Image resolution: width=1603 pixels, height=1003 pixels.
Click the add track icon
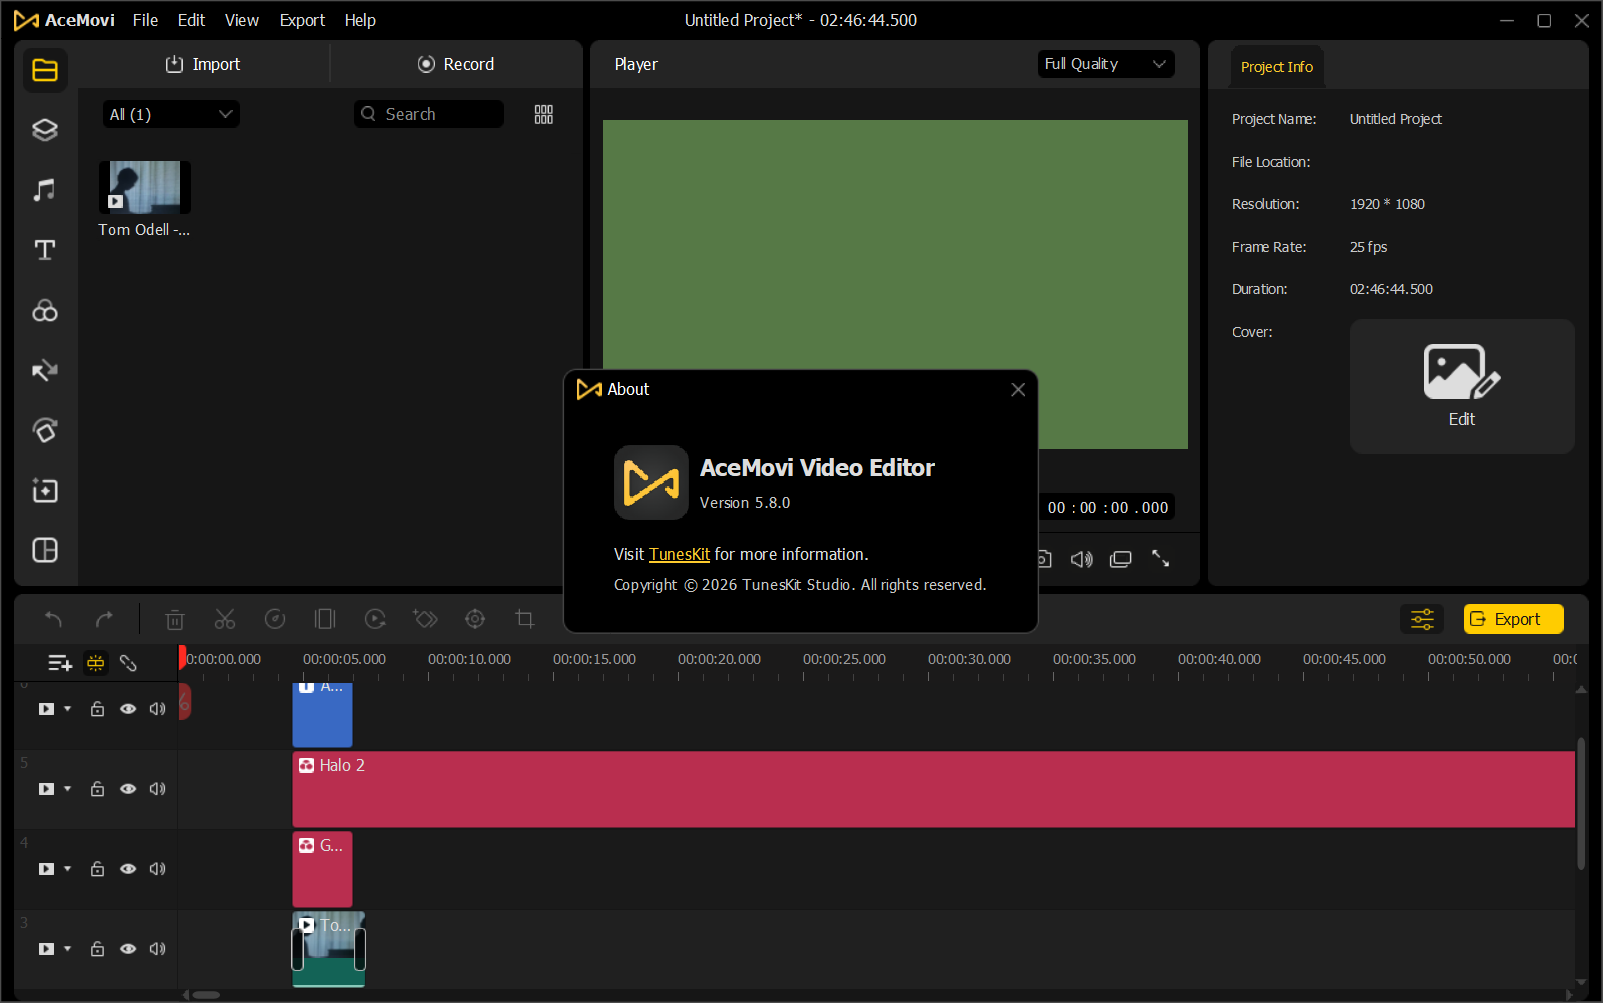click(60, 663)
